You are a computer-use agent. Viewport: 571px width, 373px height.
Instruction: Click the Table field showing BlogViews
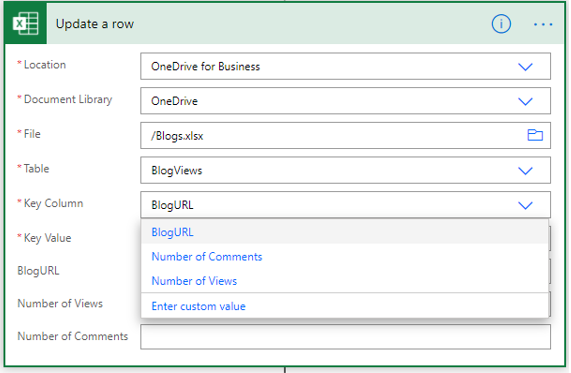345,170
